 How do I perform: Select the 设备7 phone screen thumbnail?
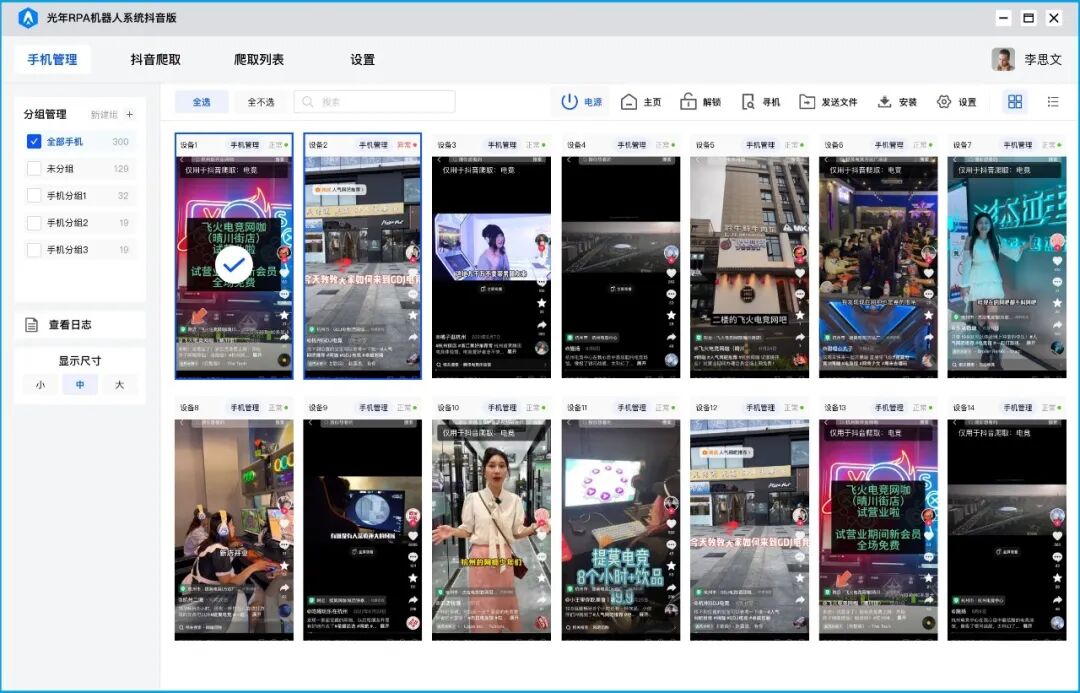[1007, 267]
